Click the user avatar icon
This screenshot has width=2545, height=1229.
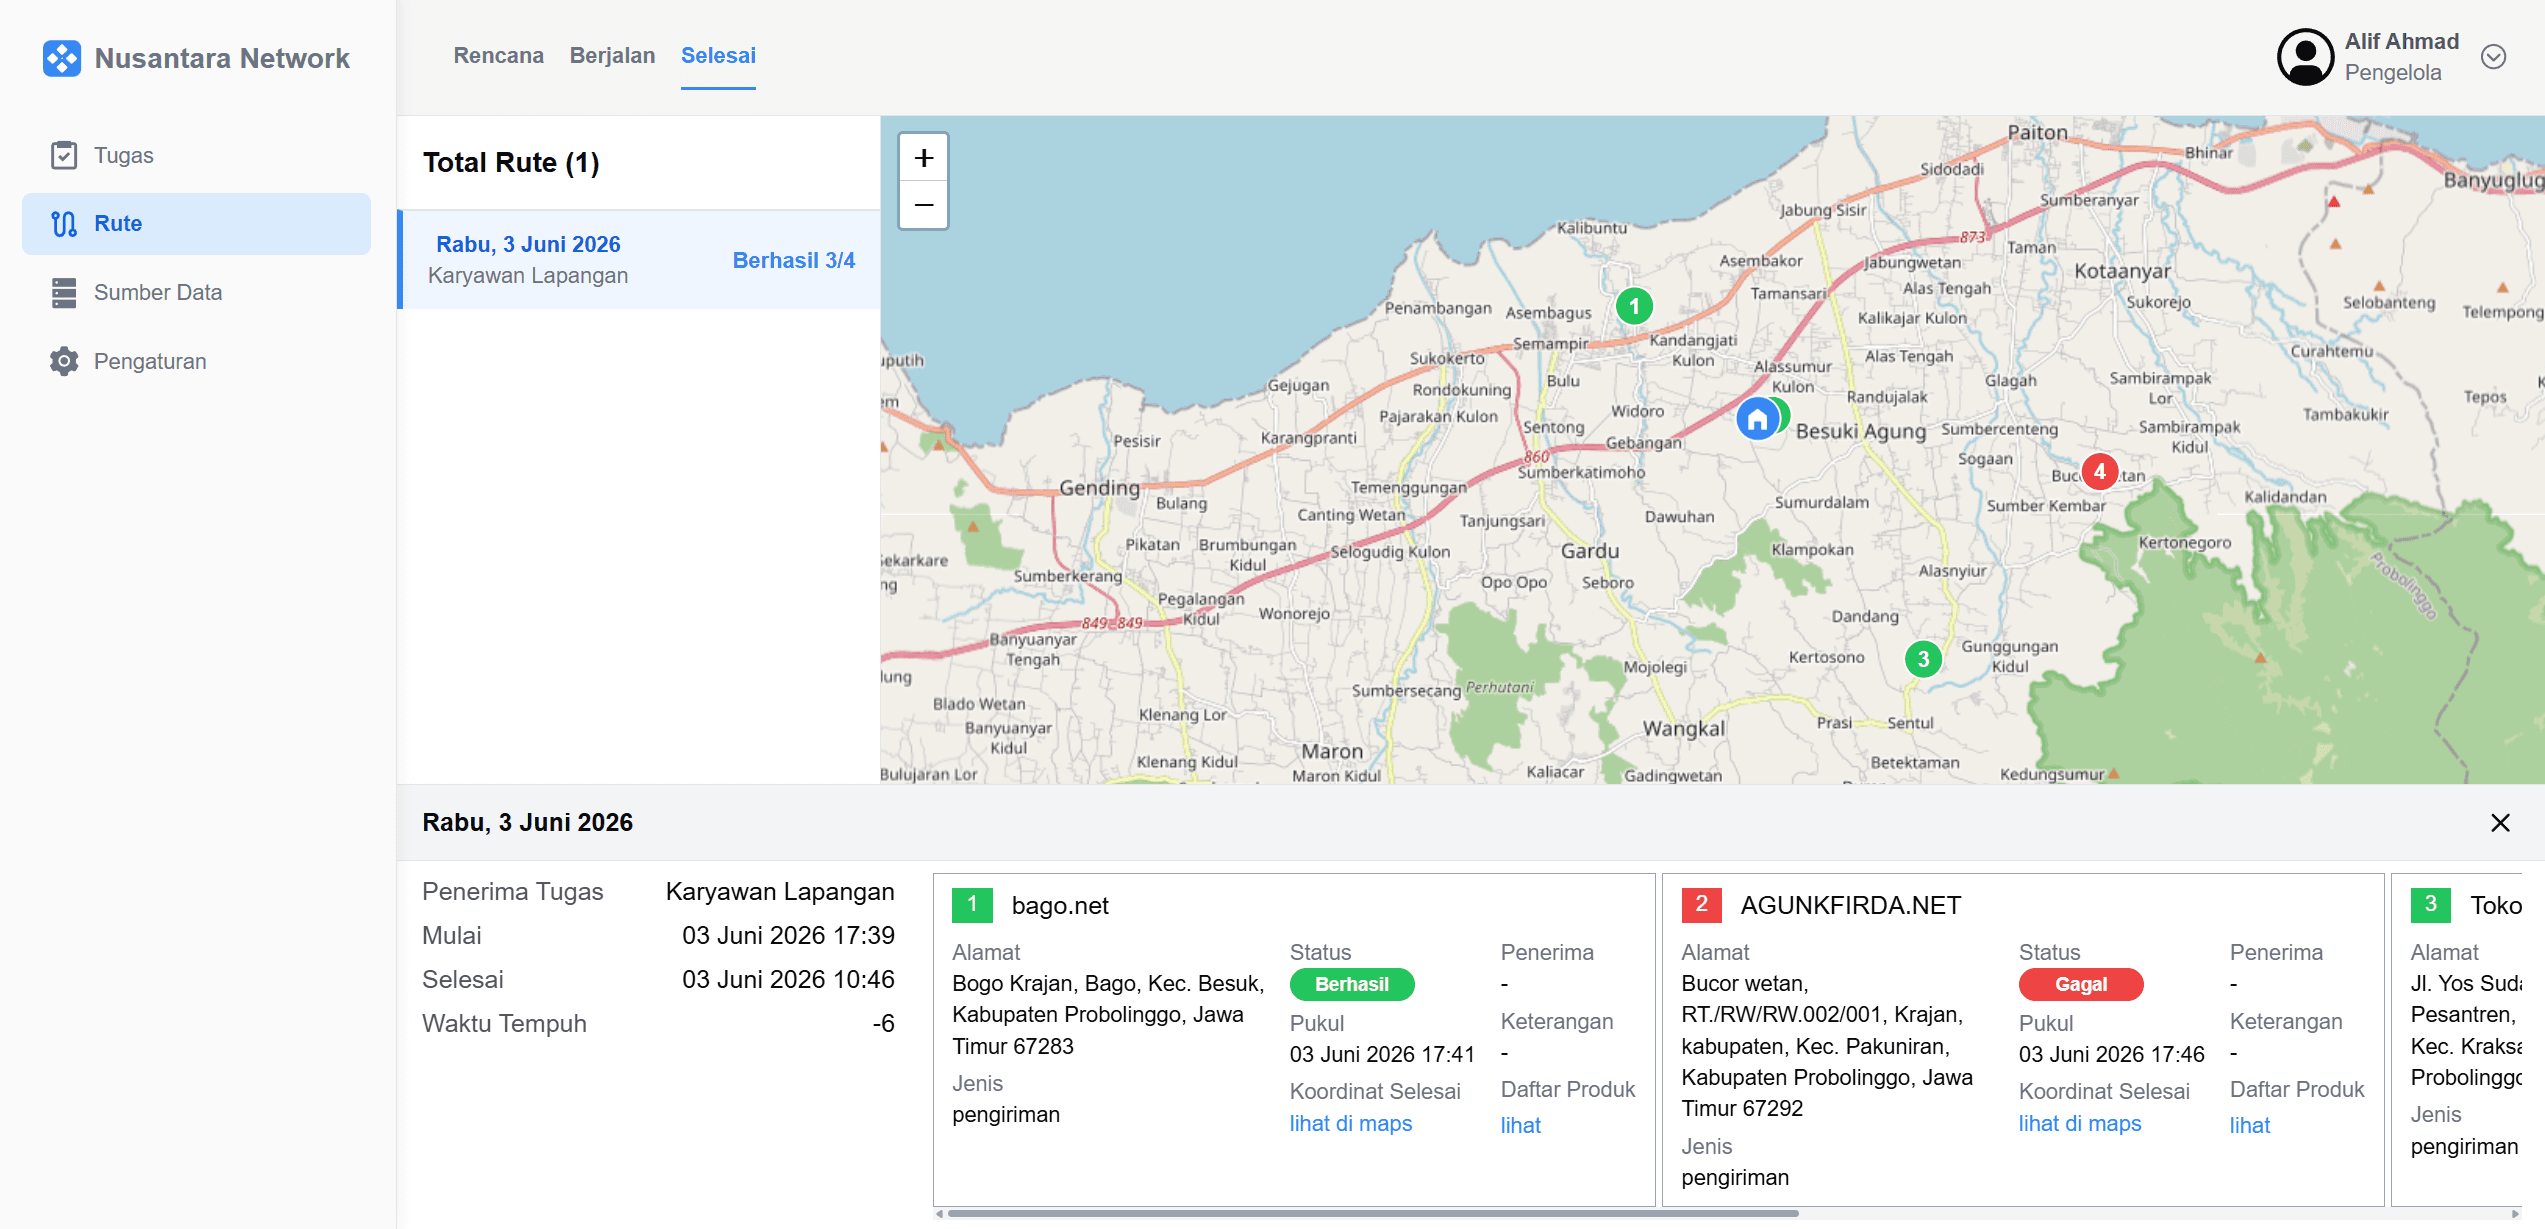coord(2305,57)
